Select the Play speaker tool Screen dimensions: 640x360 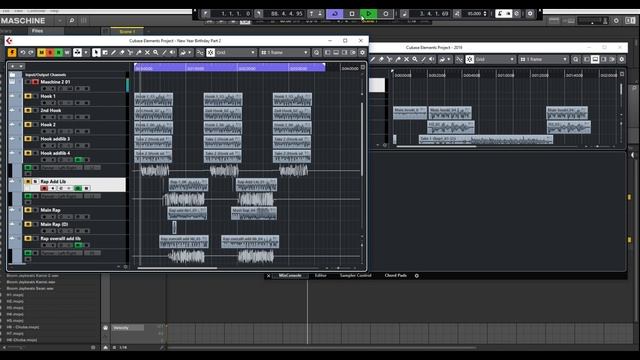173,53
